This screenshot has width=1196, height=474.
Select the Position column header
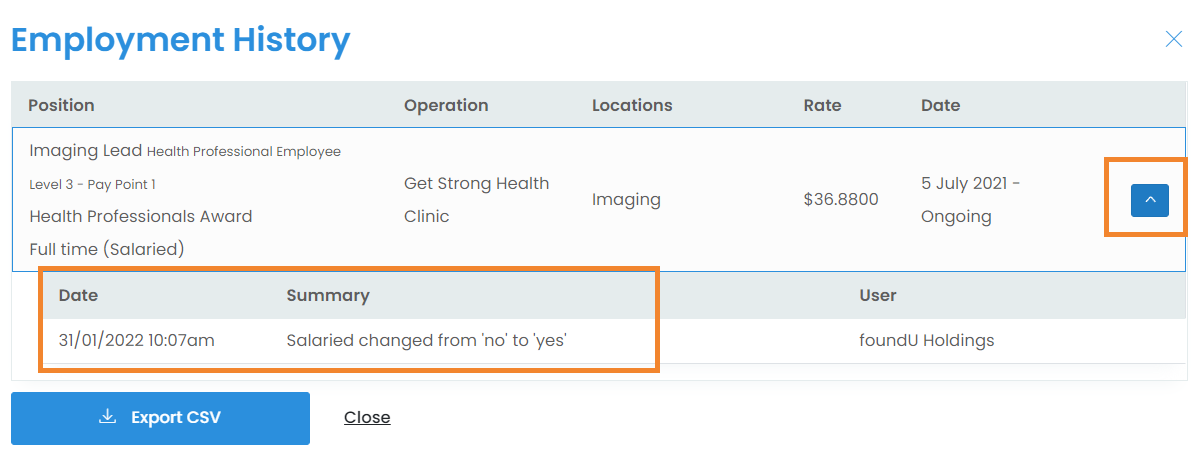pos(61,105)
